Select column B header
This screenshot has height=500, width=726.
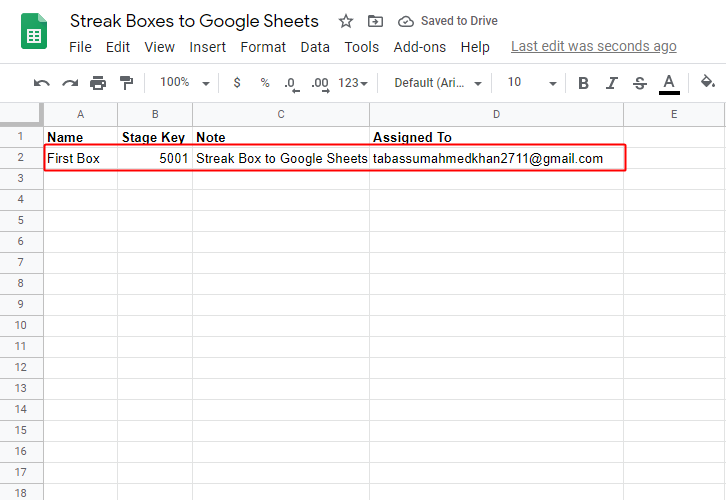tap(155, 114)
